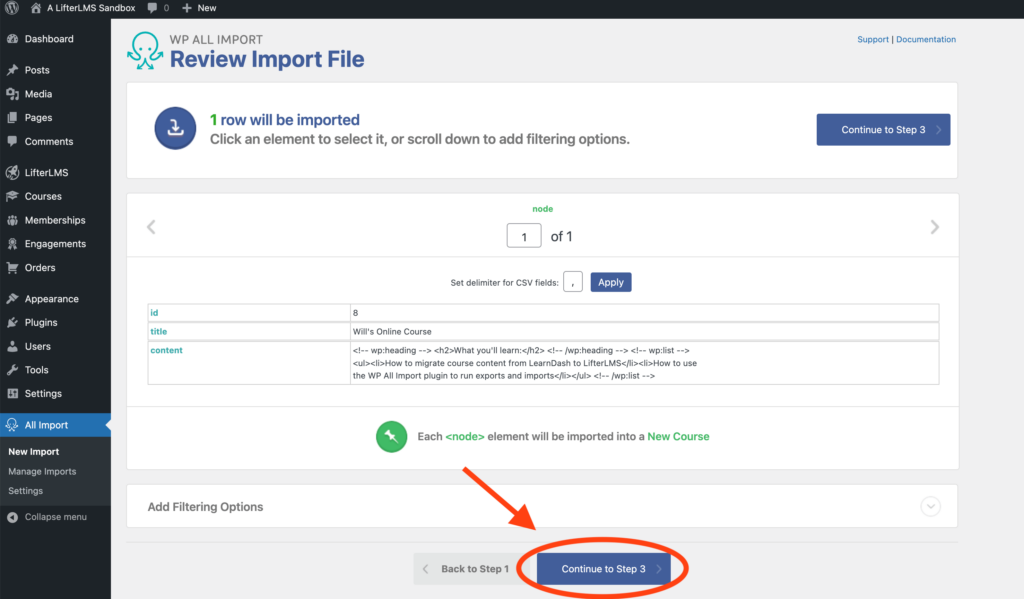Click the Comments speech-bubble sidebar icon

tap(12, 141)
